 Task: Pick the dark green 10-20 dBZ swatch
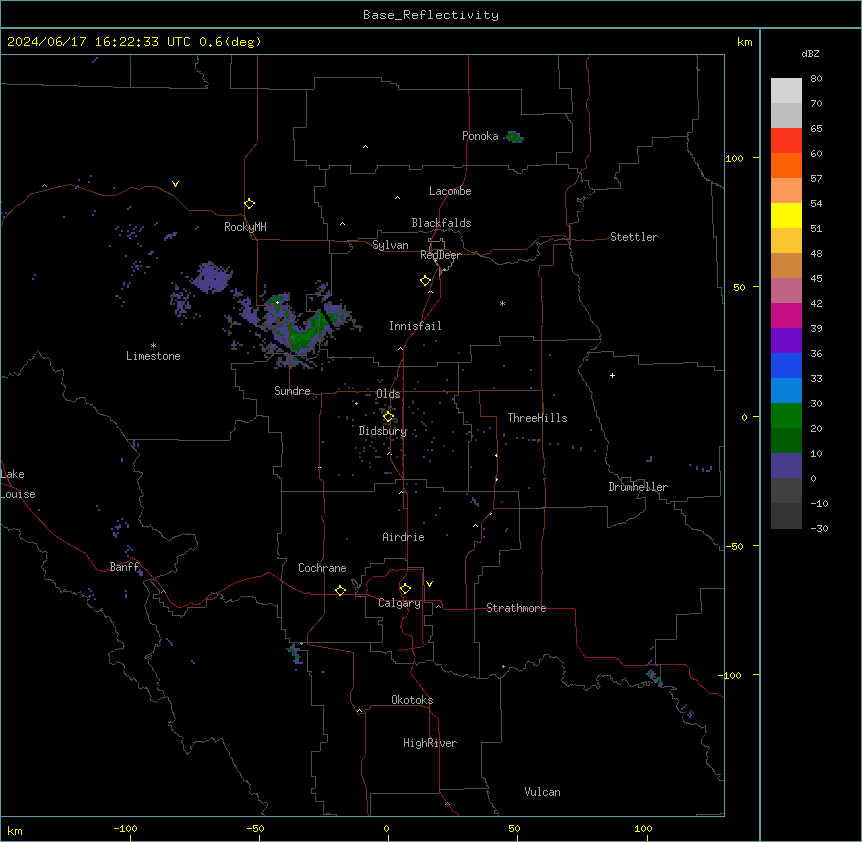[786, 441]
